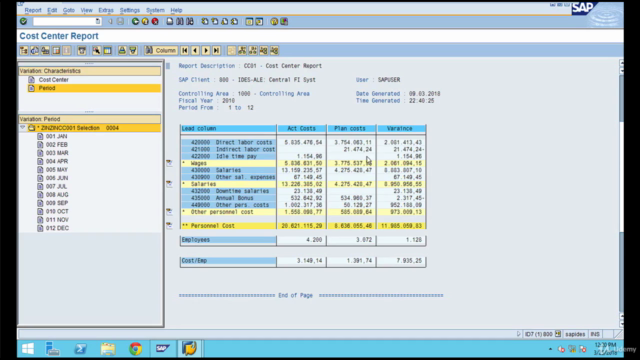This screenshot has height=360, width=640.
Task: Click the Column search button
Action: coord(161,50)
